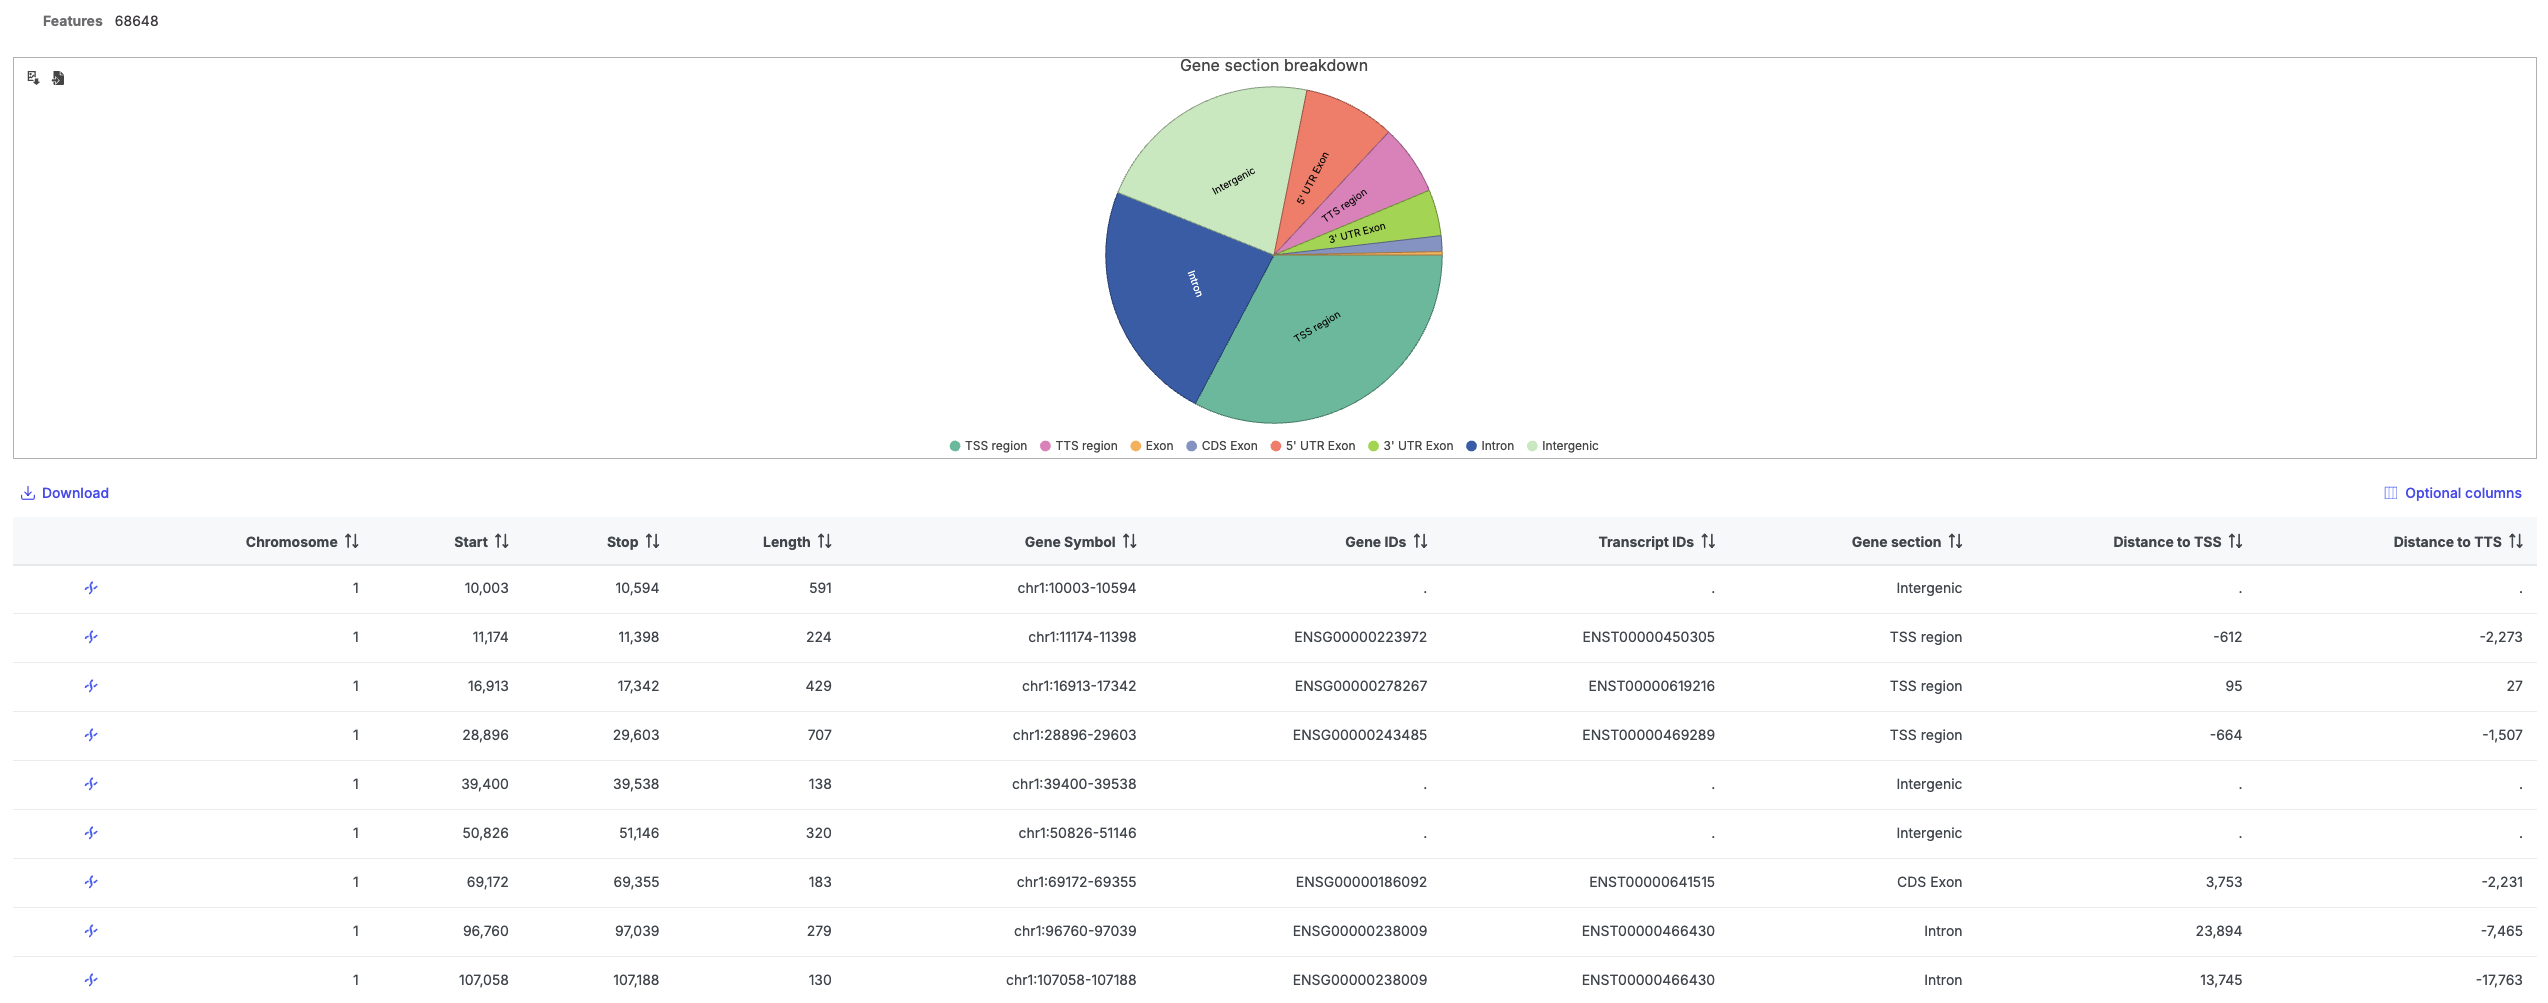Click row icon for chr1:28896-29603
This screenshot has height=1003, width=2548.
pos(91,735)
